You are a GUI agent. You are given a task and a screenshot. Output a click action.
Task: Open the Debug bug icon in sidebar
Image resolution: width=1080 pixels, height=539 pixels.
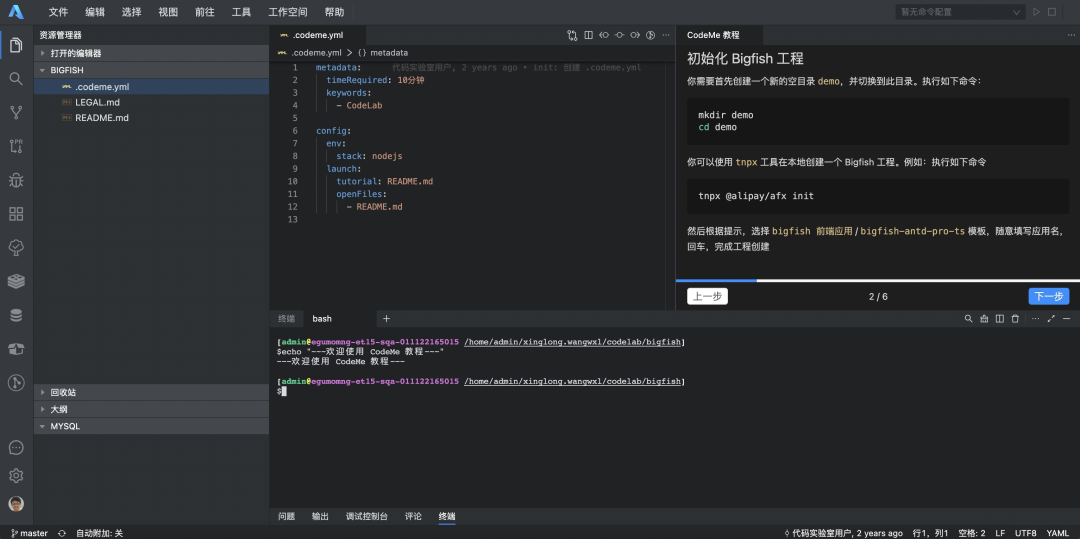pos(16,180)
